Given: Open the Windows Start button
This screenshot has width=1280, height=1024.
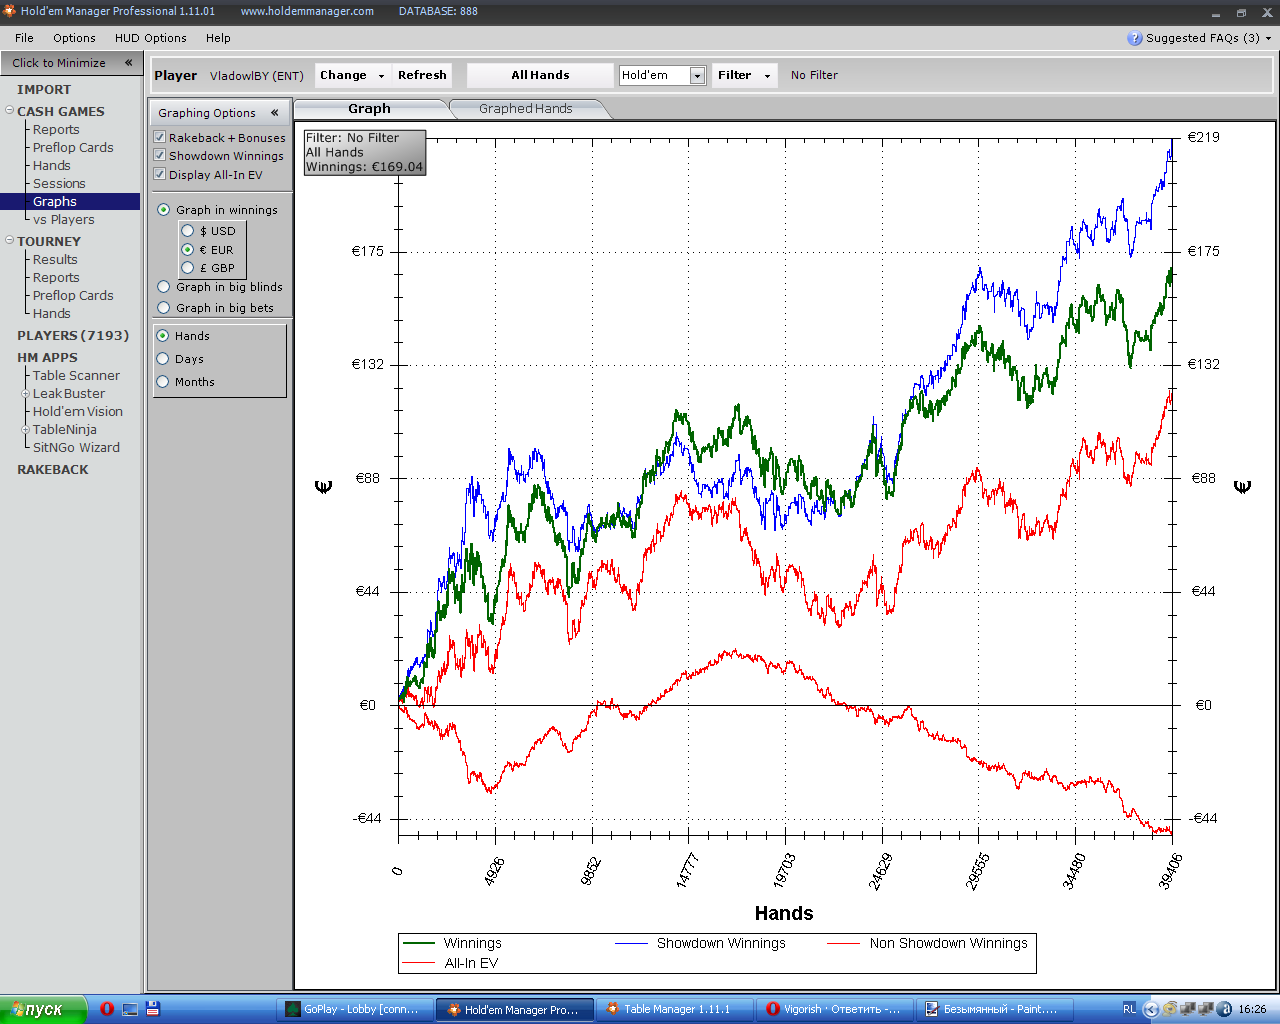Looking at the screenshot, I should point(40,1009).
